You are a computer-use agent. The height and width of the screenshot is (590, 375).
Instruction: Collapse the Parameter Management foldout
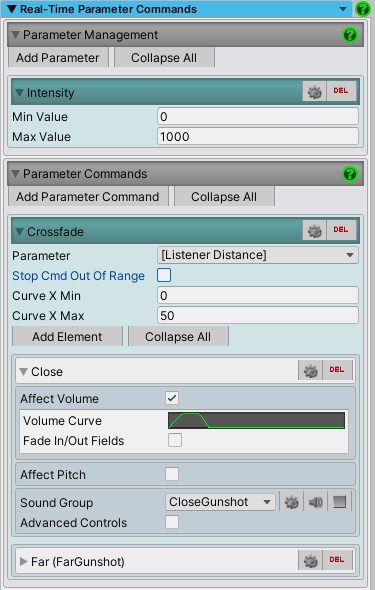pyautogui.click(x=15, y=35)
